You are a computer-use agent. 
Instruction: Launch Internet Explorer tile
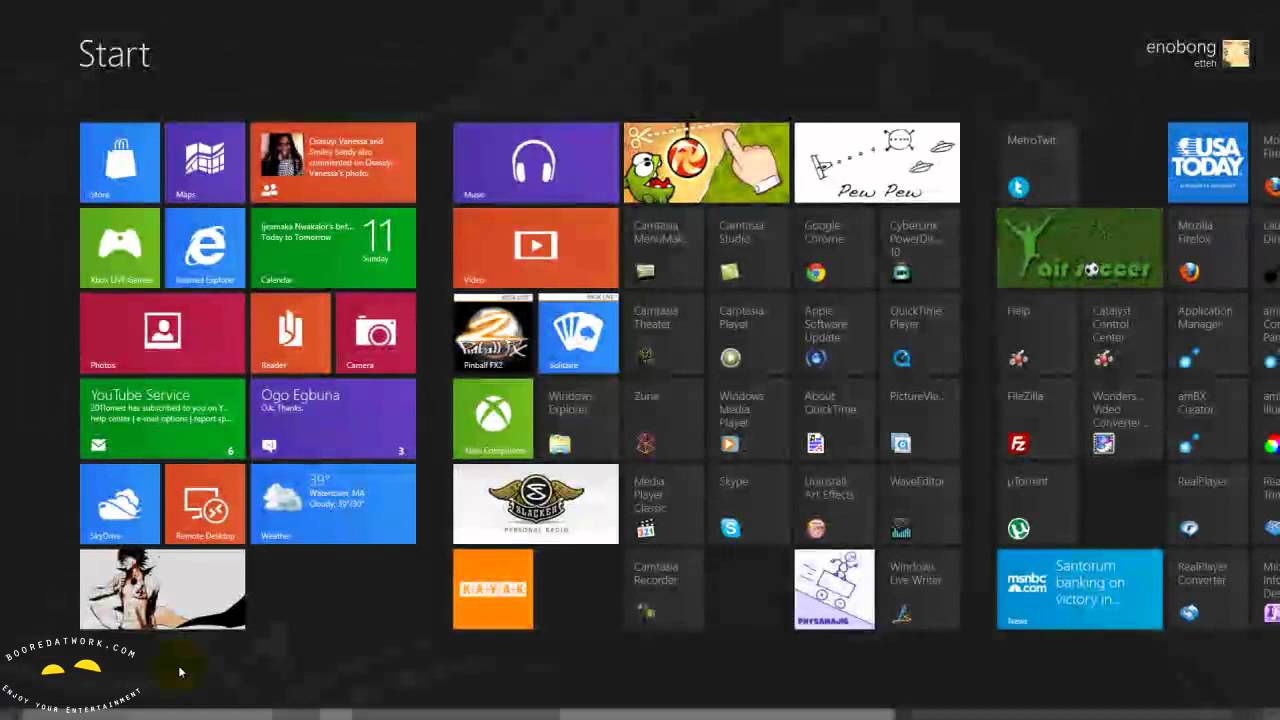click(x=205, y=248)
